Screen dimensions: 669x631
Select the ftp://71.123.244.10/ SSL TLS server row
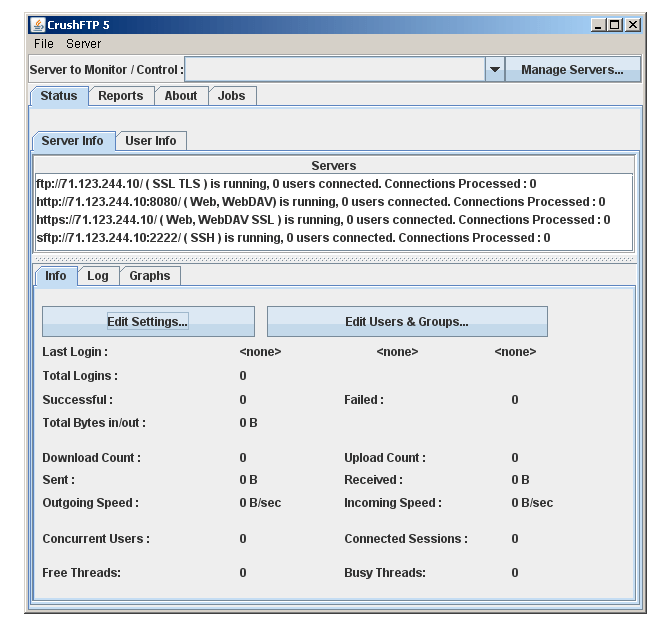(334, 184)
